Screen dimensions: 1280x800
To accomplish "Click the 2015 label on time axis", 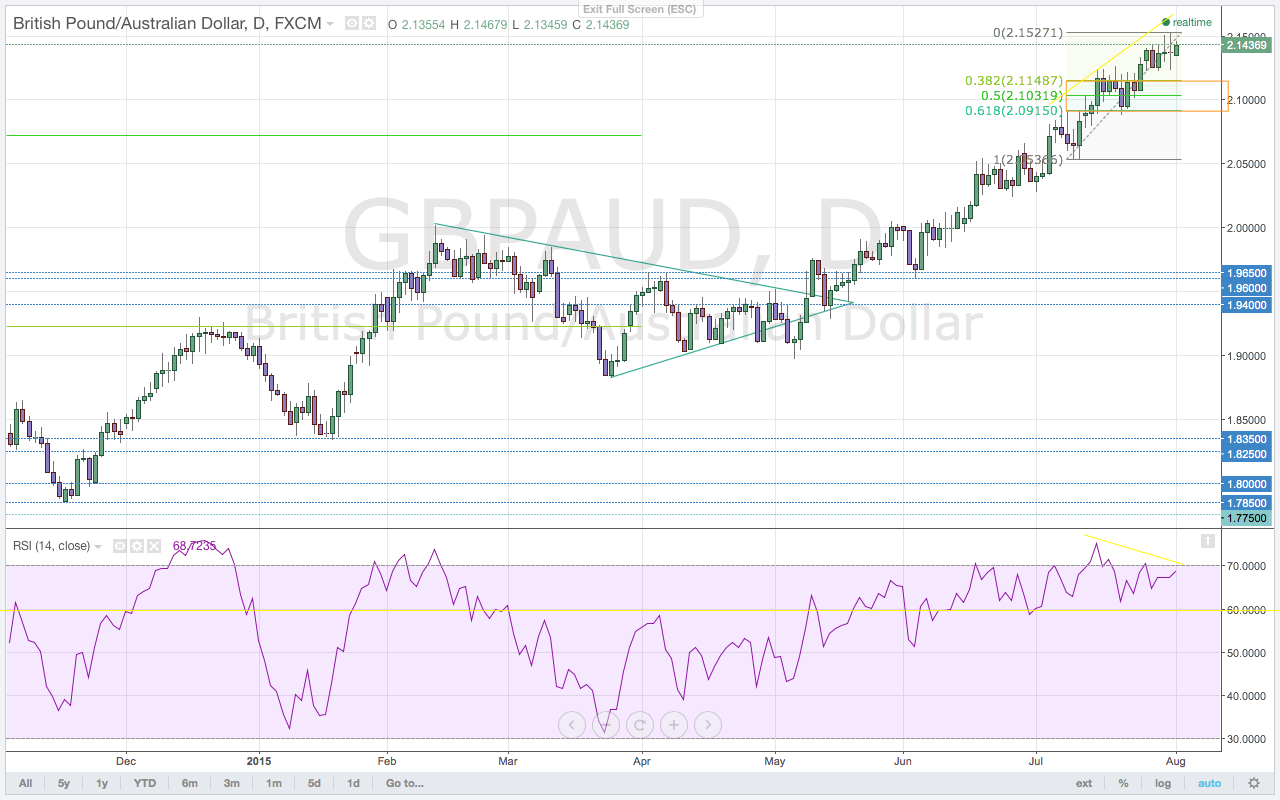I will coord(259,760).
